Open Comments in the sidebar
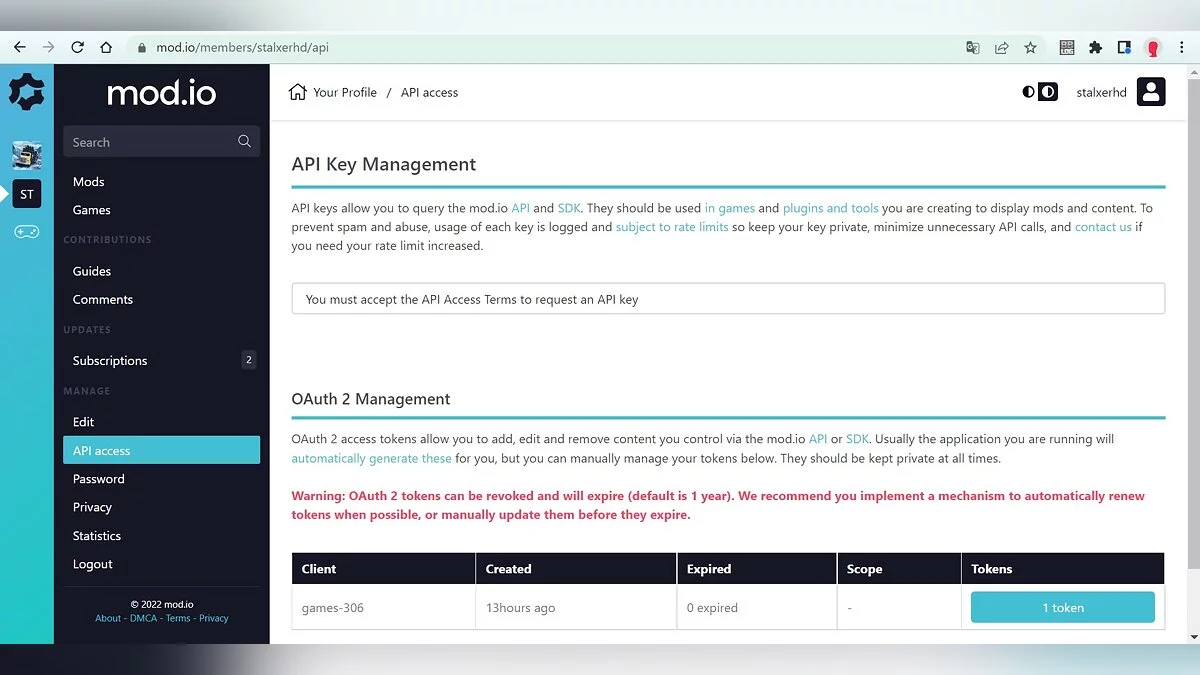Image resolution: width=1200 pixels, height=675 pixels. tap(102, 299)
